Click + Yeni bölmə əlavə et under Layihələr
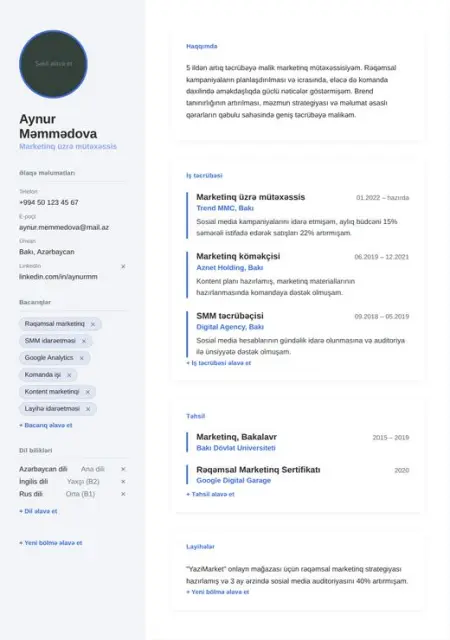 pos(218,592)
